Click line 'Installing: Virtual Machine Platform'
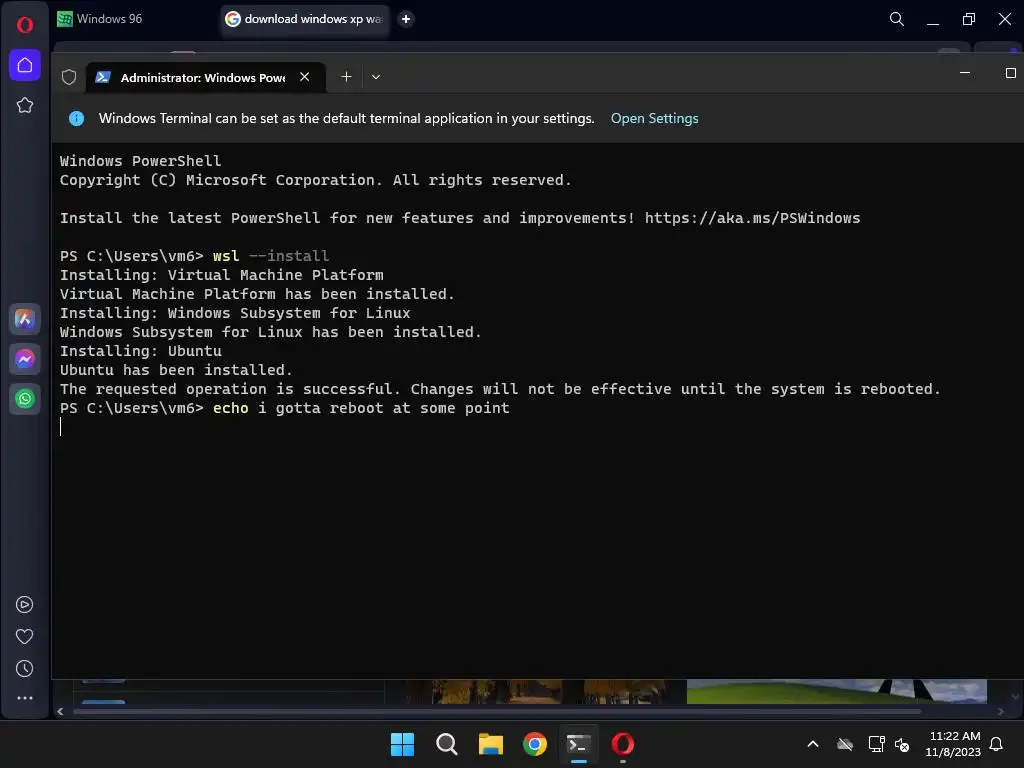The width and height of the screenshot is (1024, 768). [221, 275]
